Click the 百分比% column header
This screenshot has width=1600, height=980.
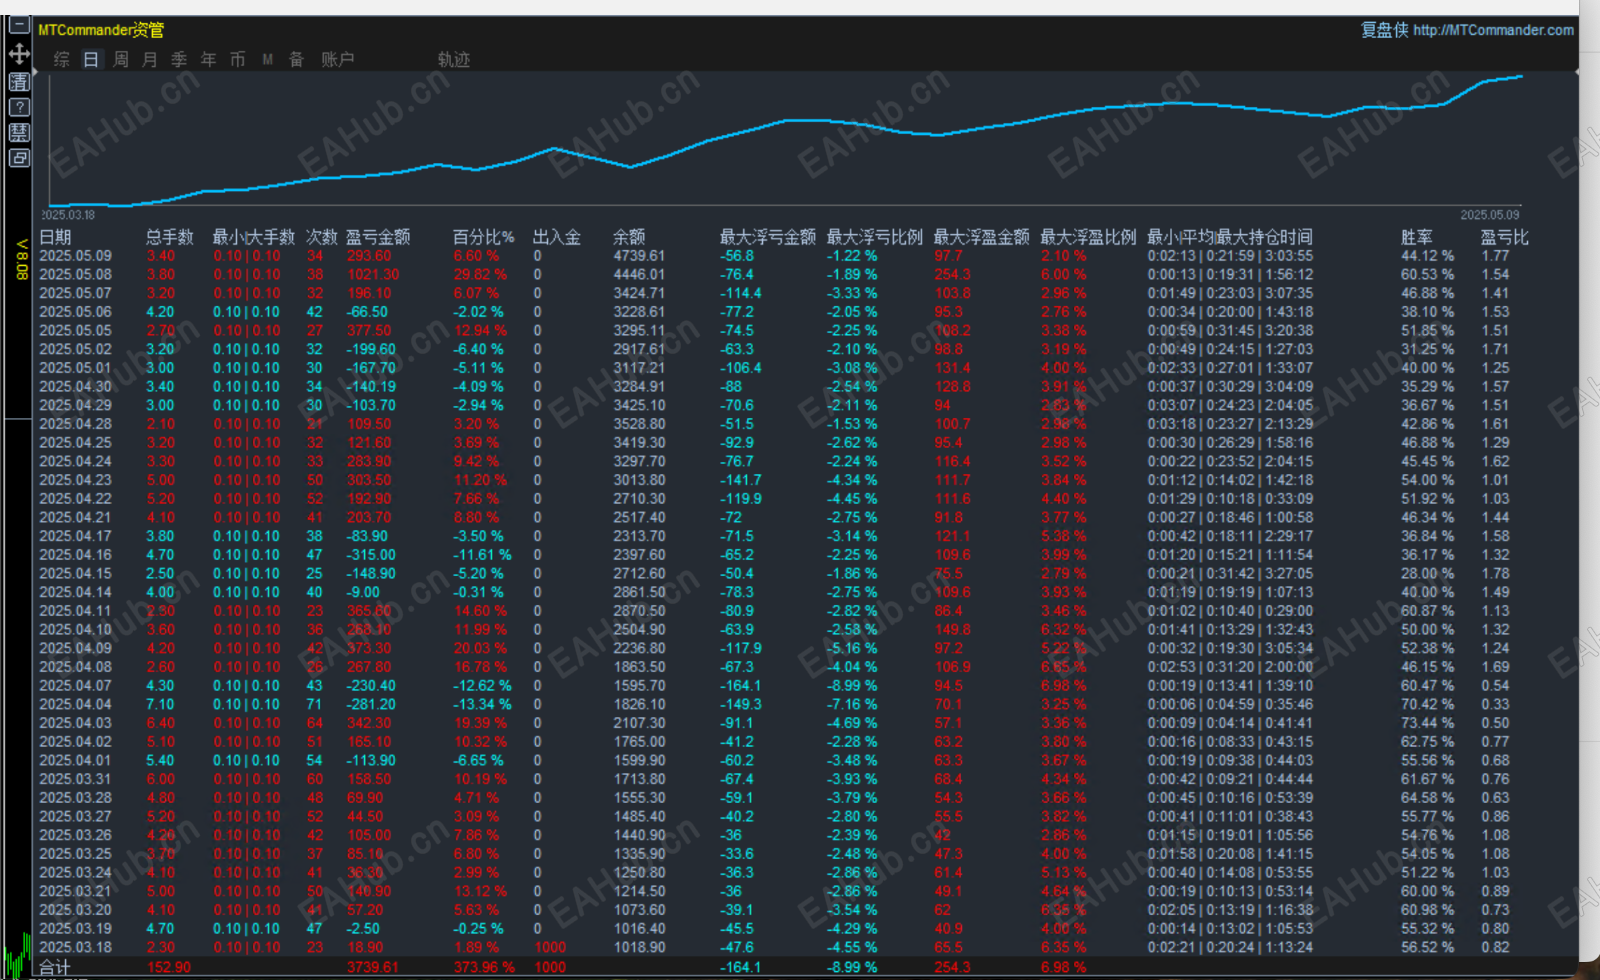484,237
